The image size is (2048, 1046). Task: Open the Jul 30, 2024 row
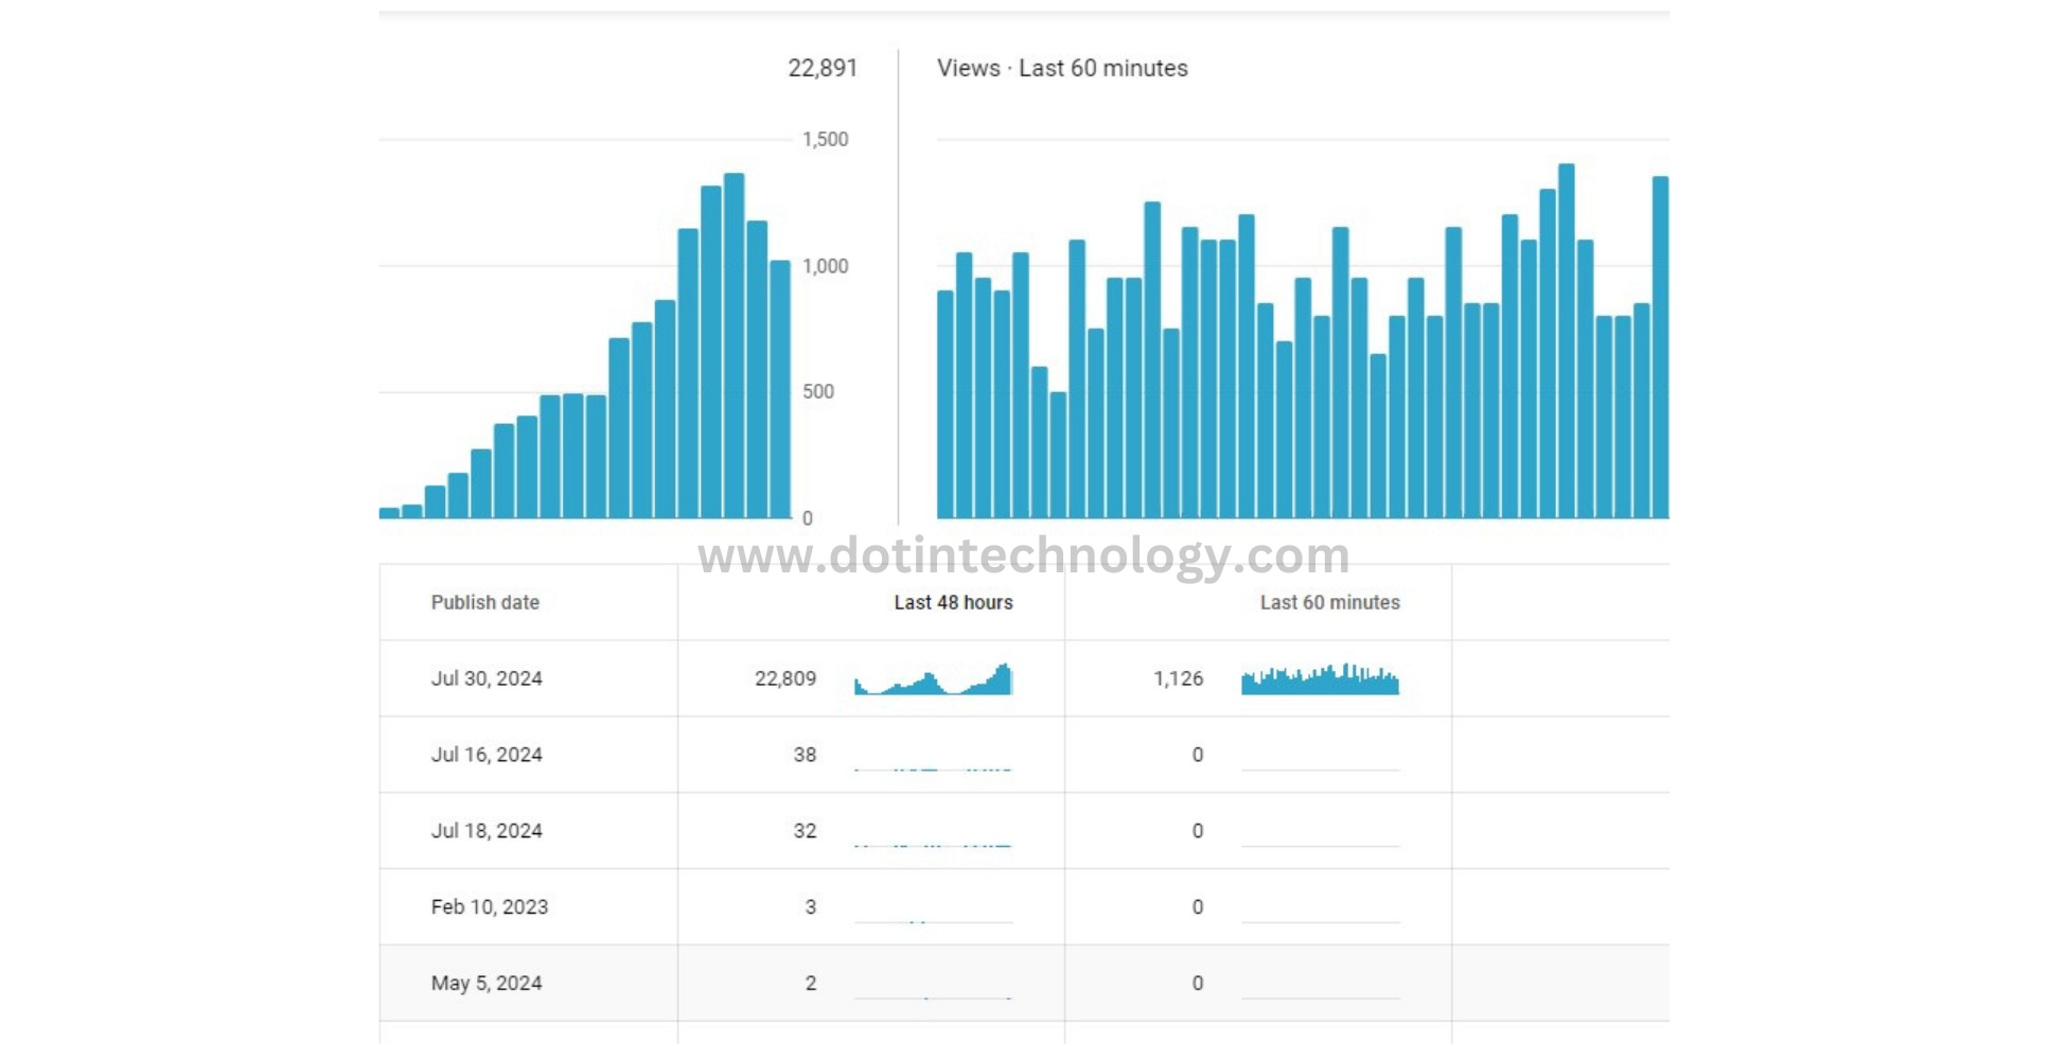[x=1024, y=678]
